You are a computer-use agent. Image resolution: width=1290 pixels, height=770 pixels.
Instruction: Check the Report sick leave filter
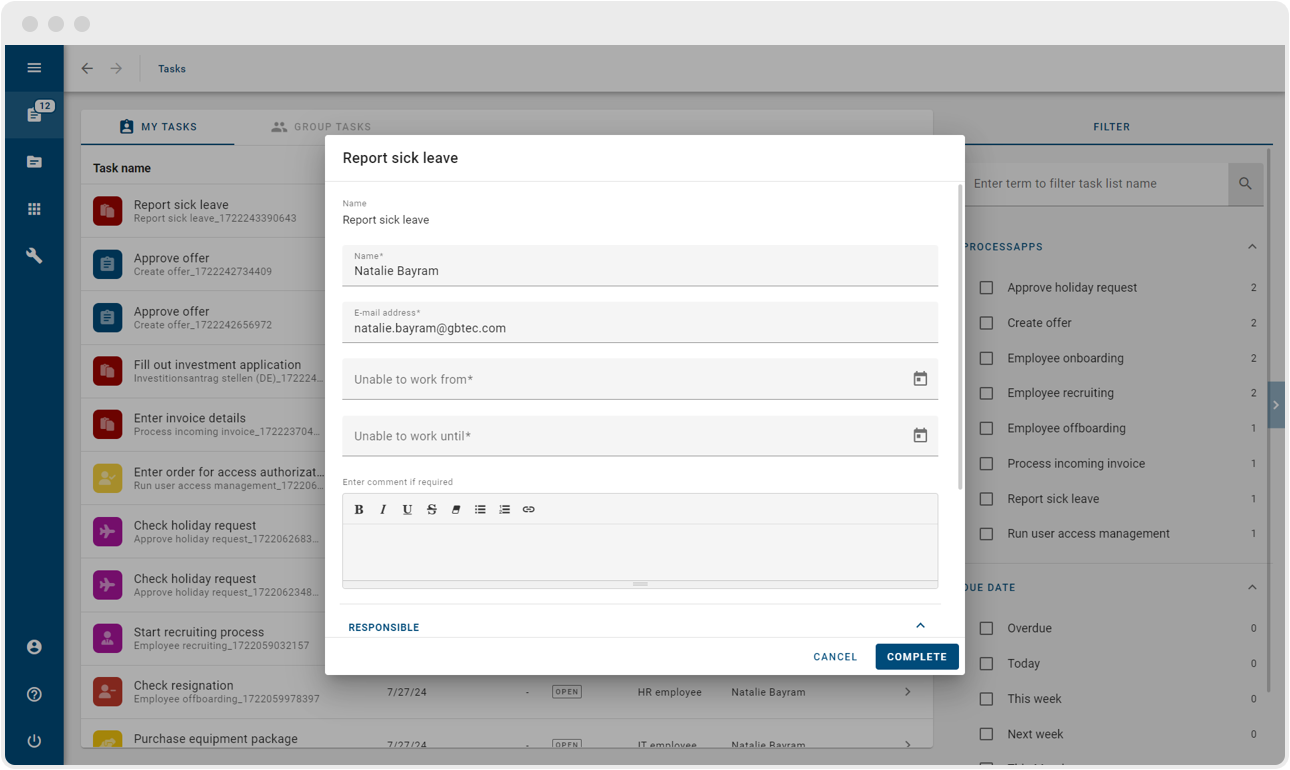pyautogui.click(x=986, y=499)
